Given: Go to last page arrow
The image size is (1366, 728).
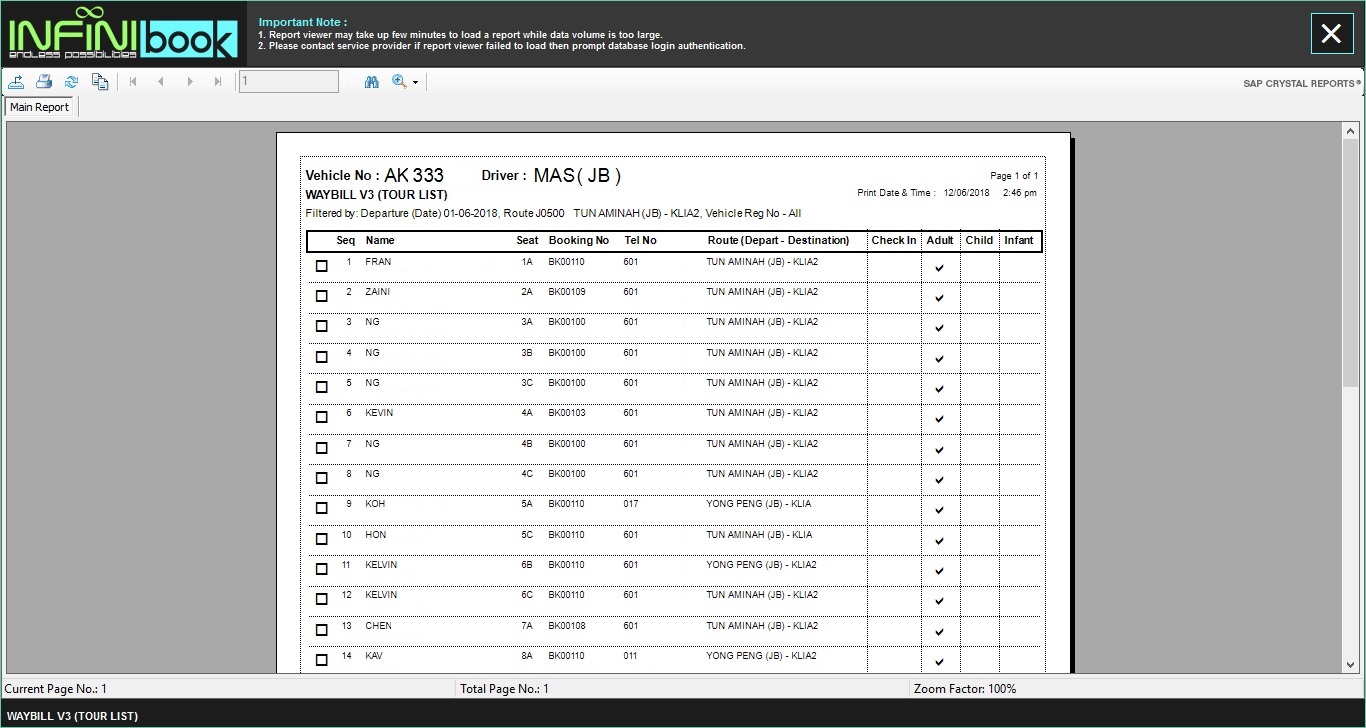Looking at the screenshot, I should click(x=218, y=82).
